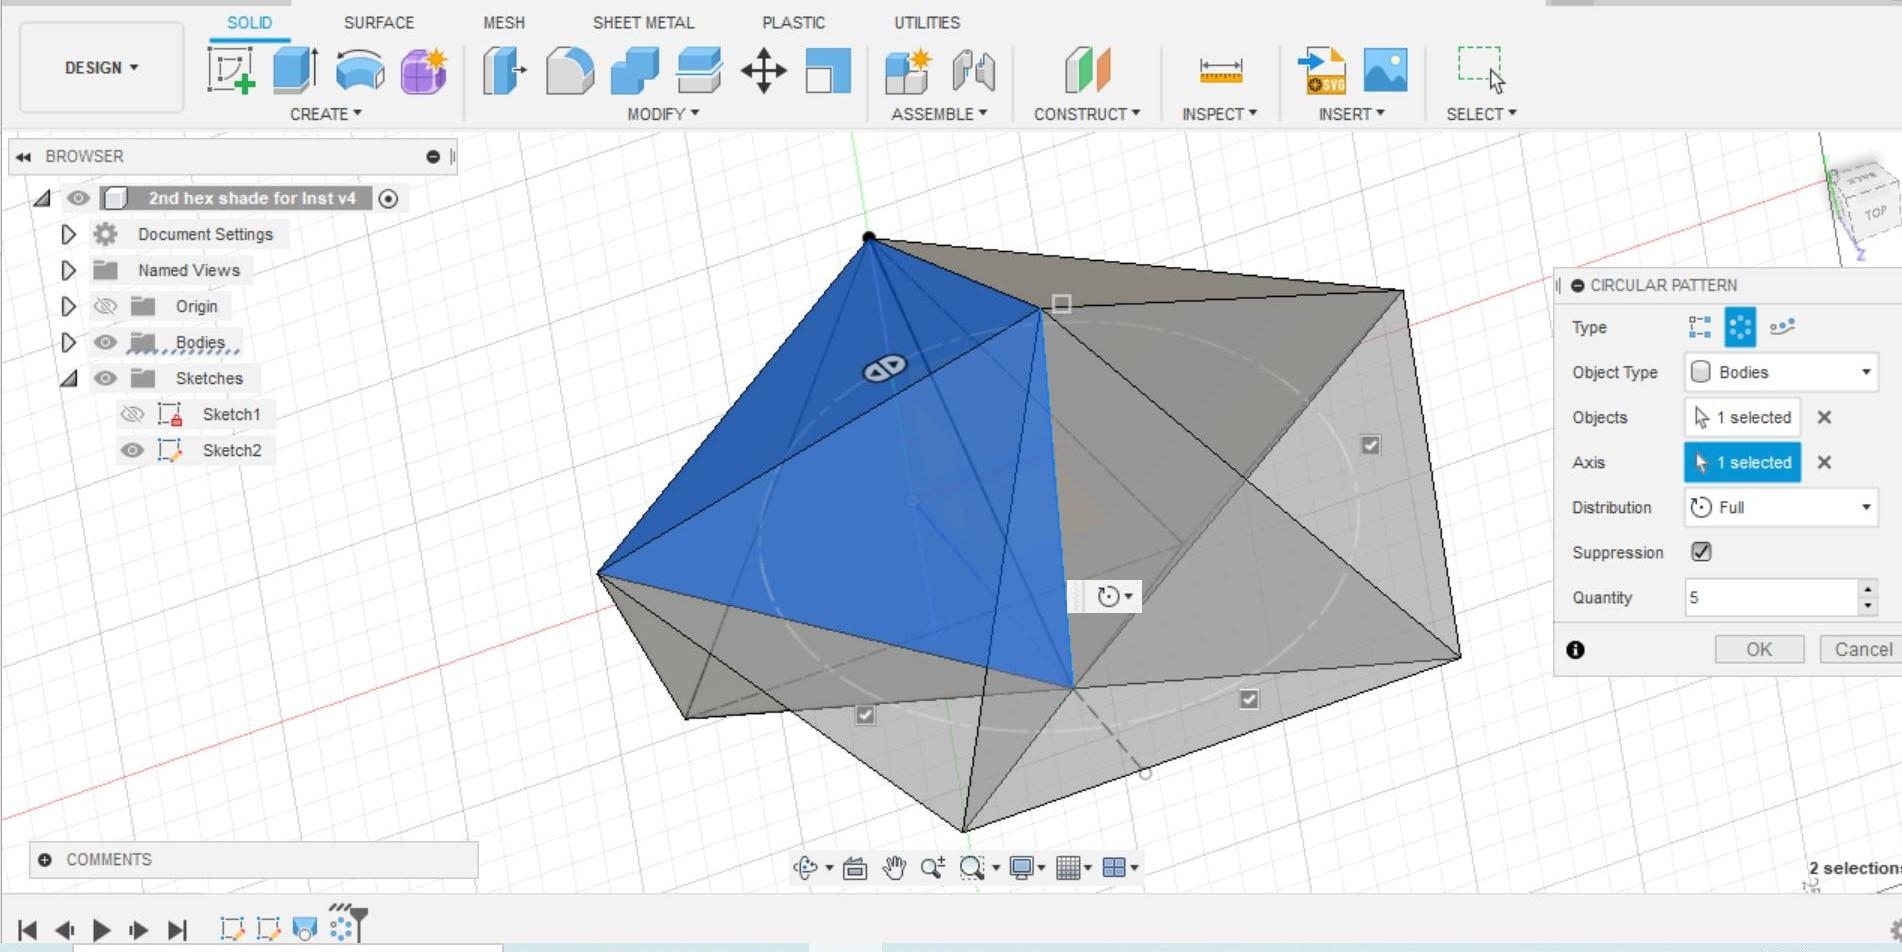Hide Sketch2 using its visibility eye
Screen dimensions: 1902x952
(133, 450)
